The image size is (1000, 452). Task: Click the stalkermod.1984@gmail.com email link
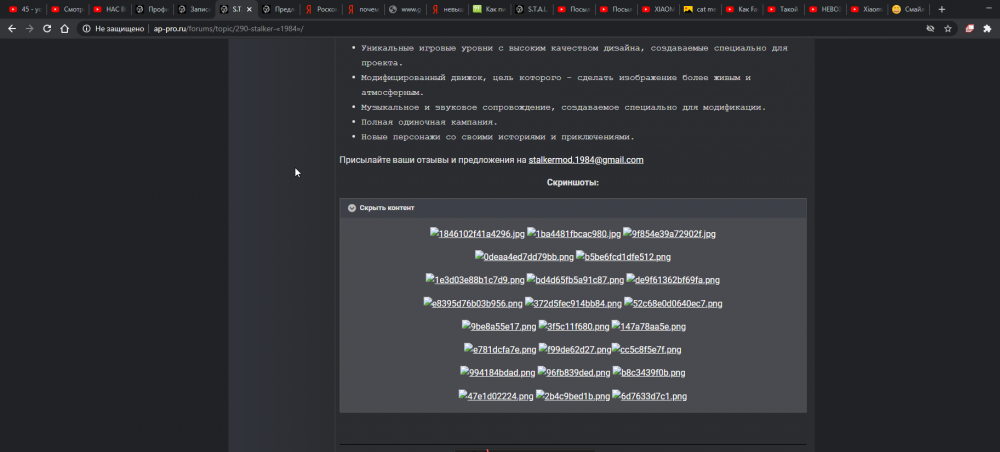pos(585,160)
